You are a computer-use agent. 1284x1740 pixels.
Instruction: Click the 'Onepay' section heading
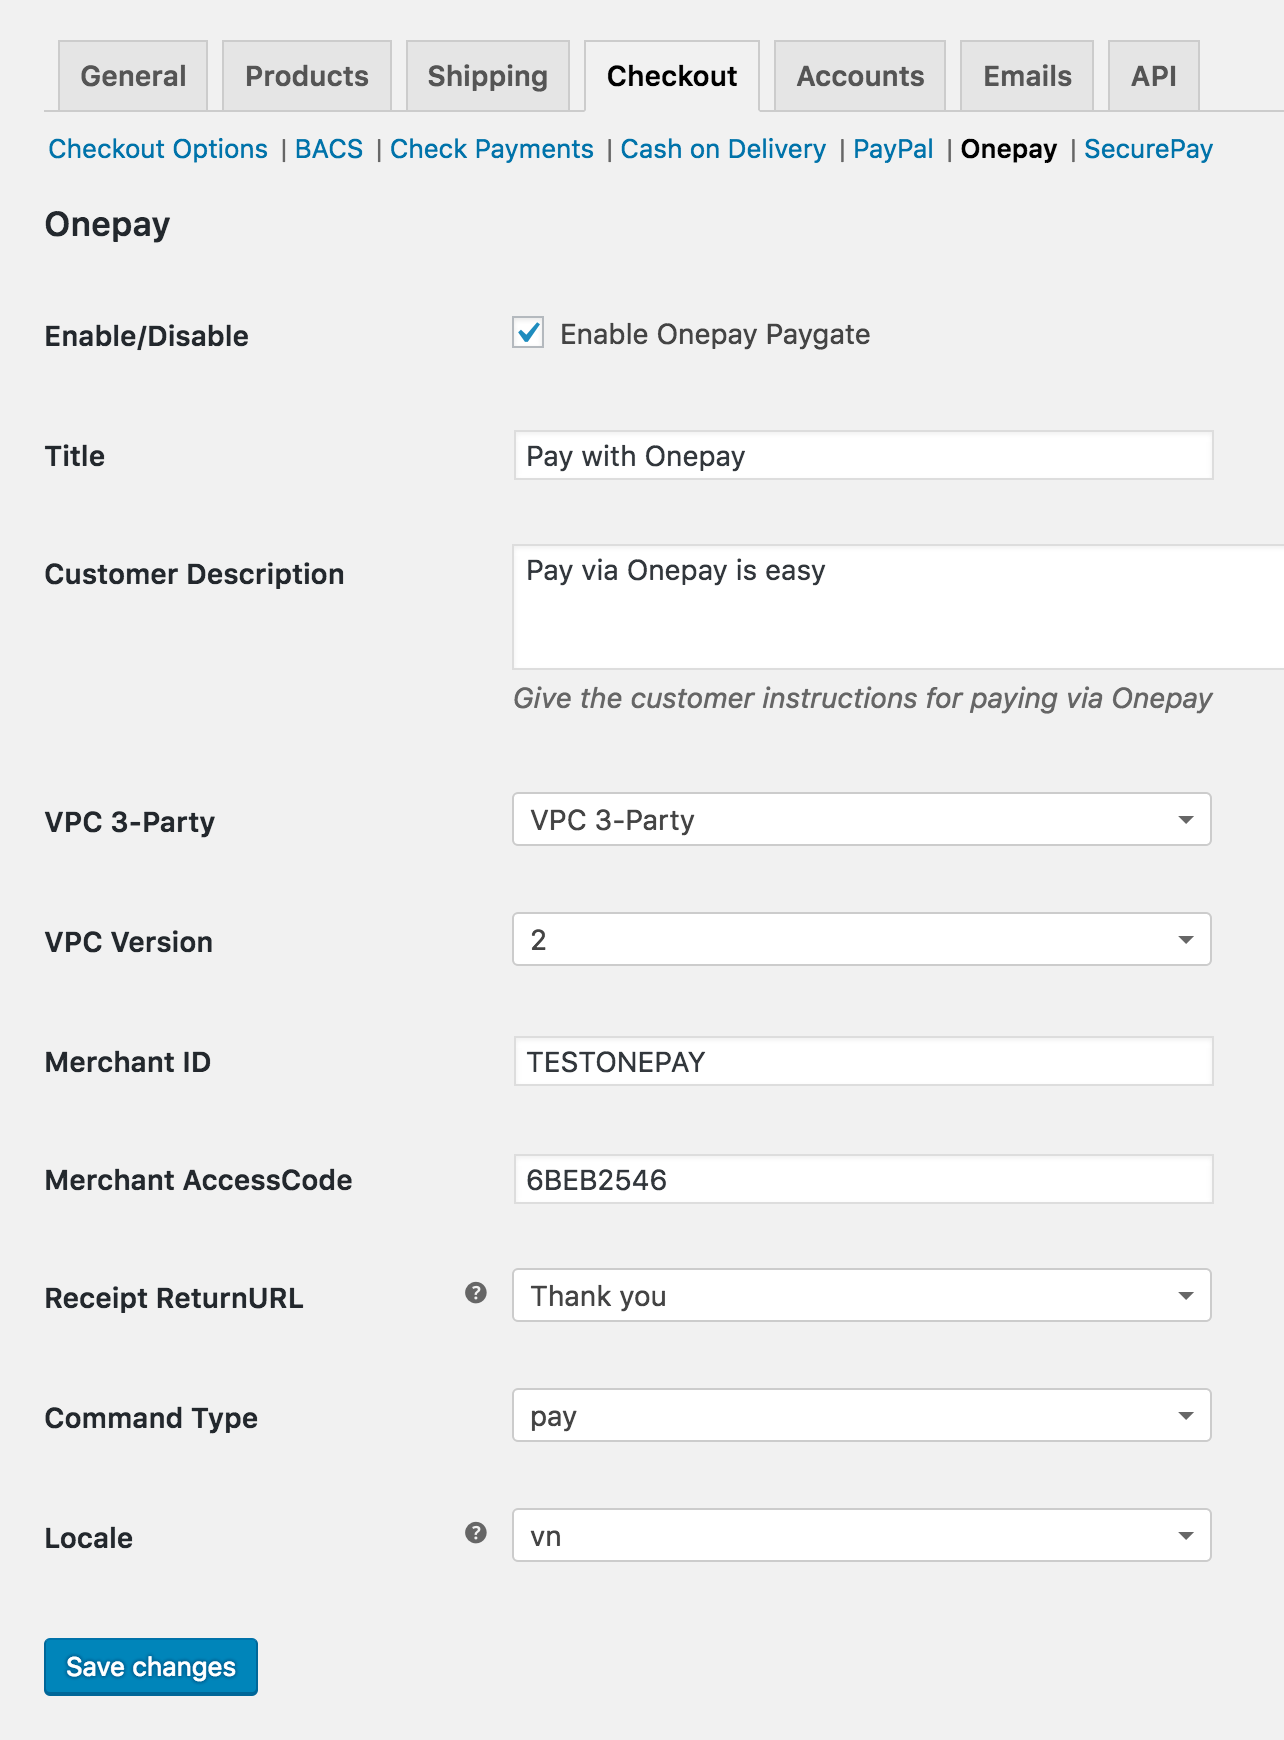click(x=107, y=225)
